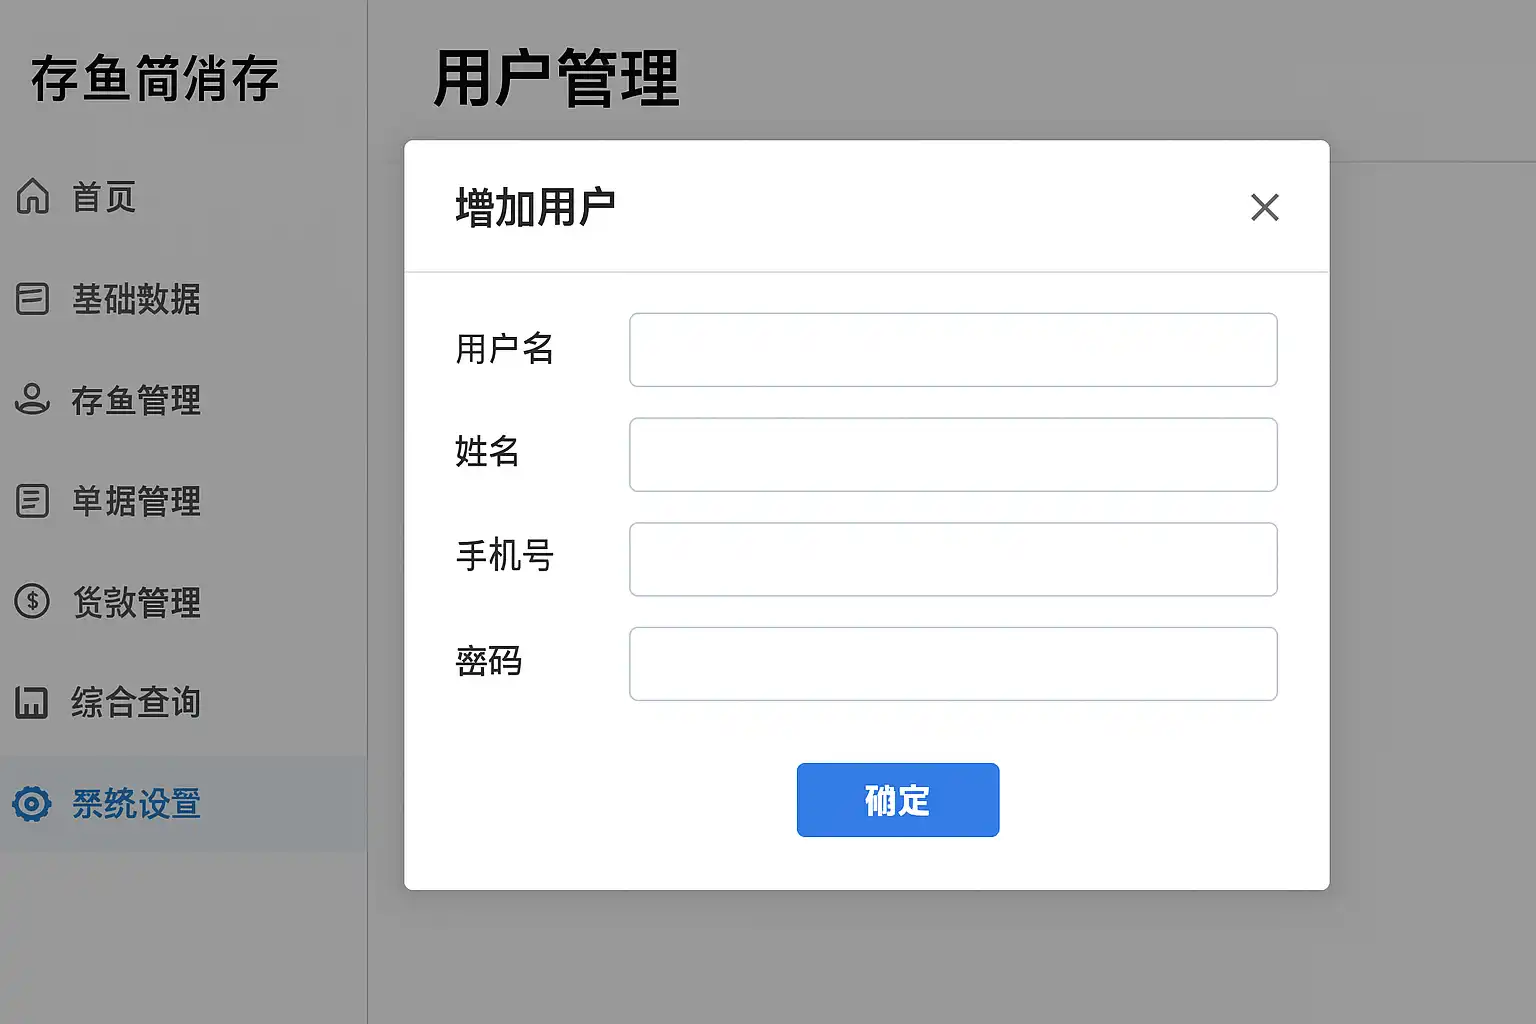The height and width of the screenshot is (1024, 1536).
Task: Click the 基础数据 card icon
Action: (32, 298)
